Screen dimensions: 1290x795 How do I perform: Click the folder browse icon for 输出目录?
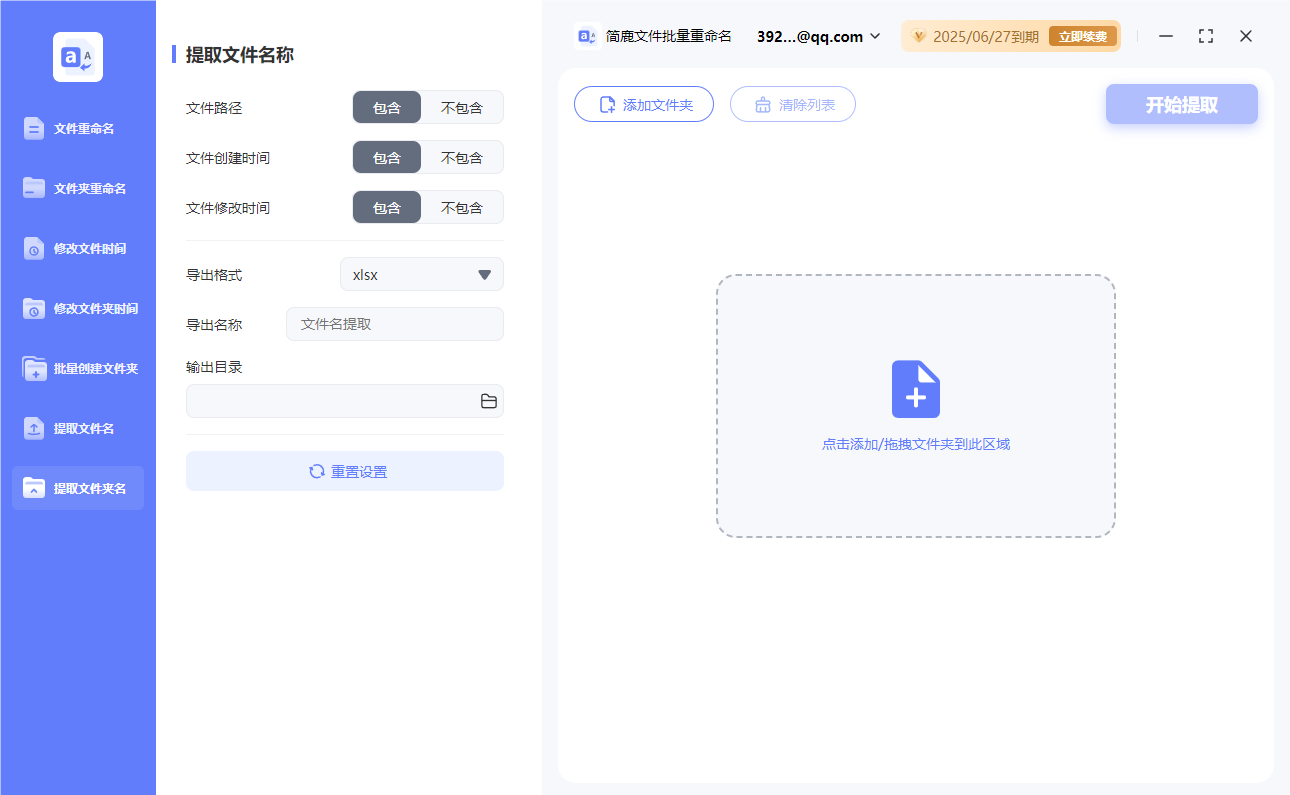click(x=489, y=400)
